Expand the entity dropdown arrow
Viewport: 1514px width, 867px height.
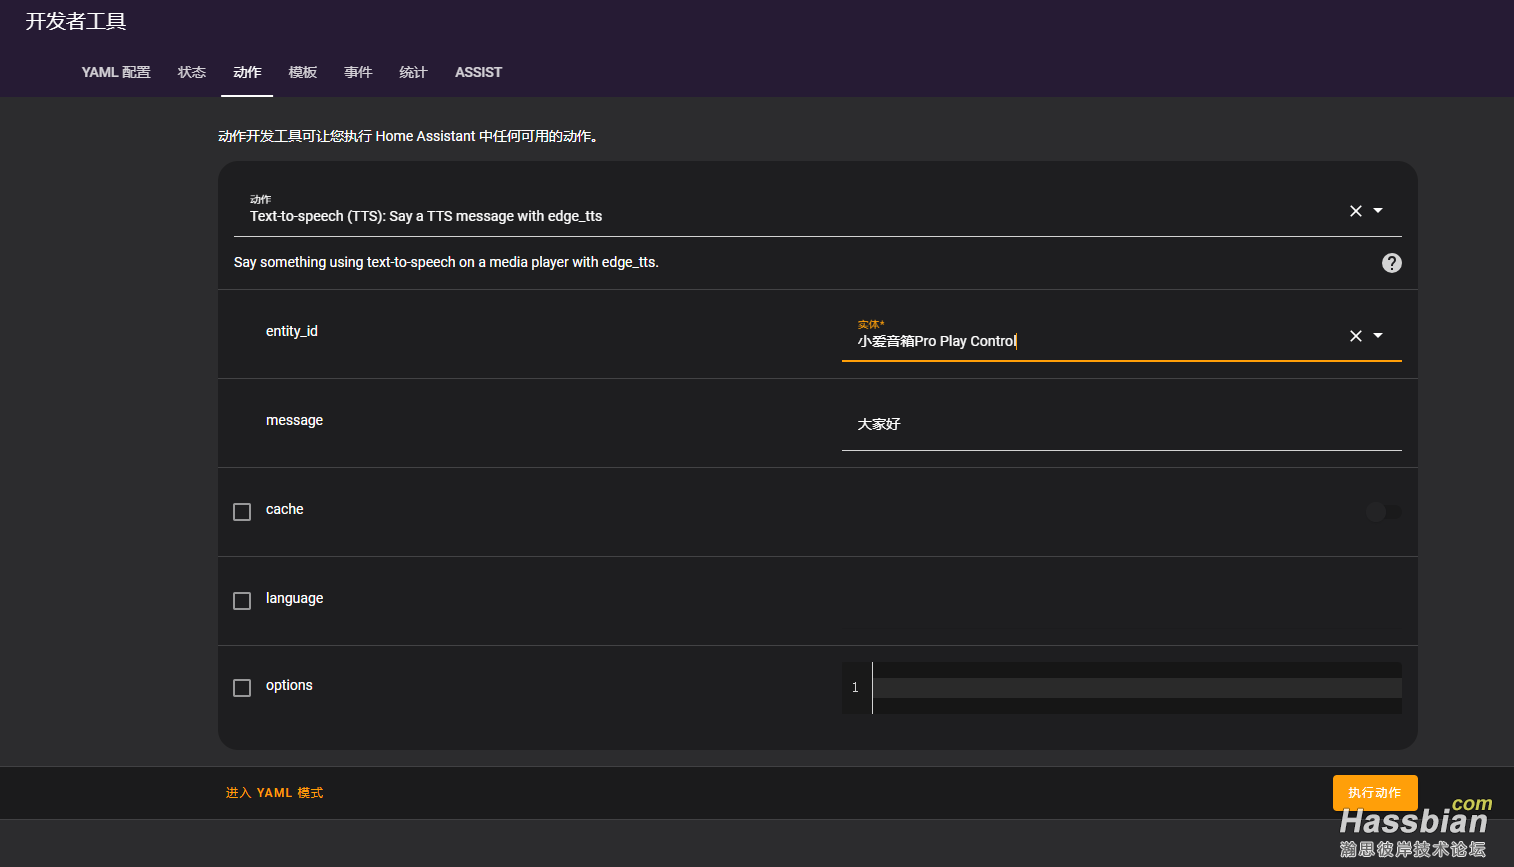(x=1378, y=336)
